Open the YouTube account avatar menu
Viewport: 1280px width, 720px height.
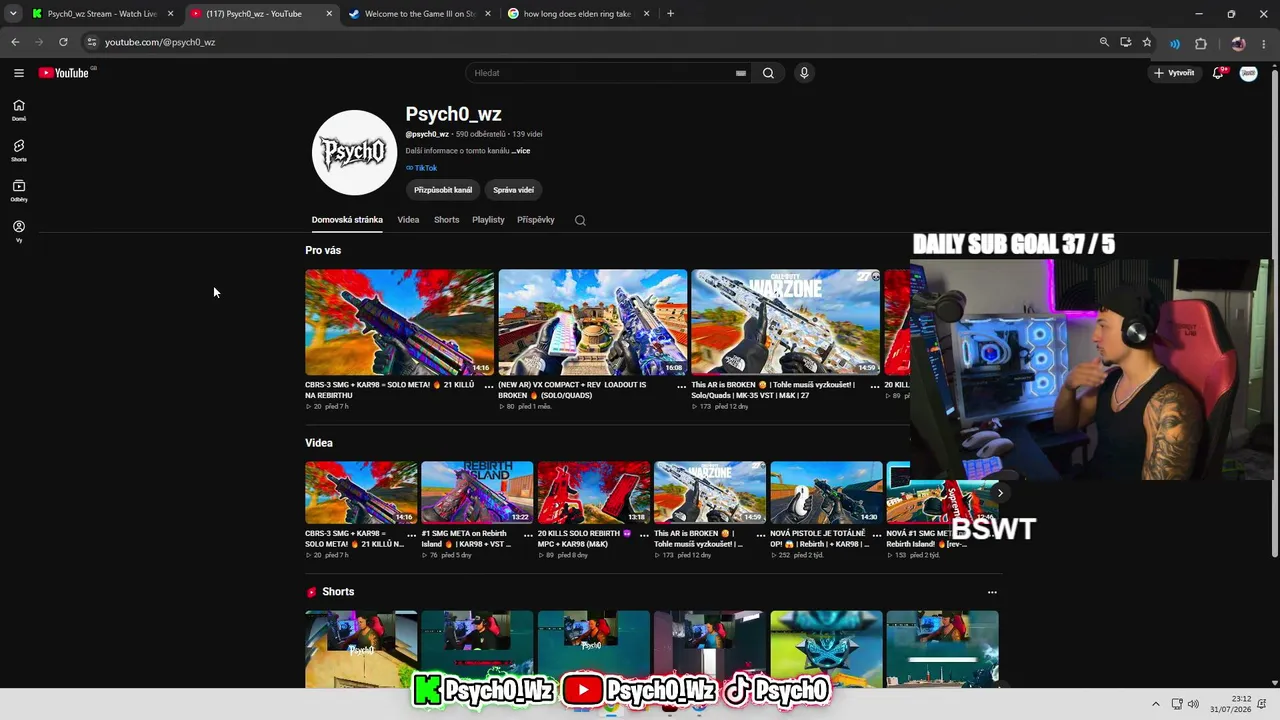point(1248,73)
